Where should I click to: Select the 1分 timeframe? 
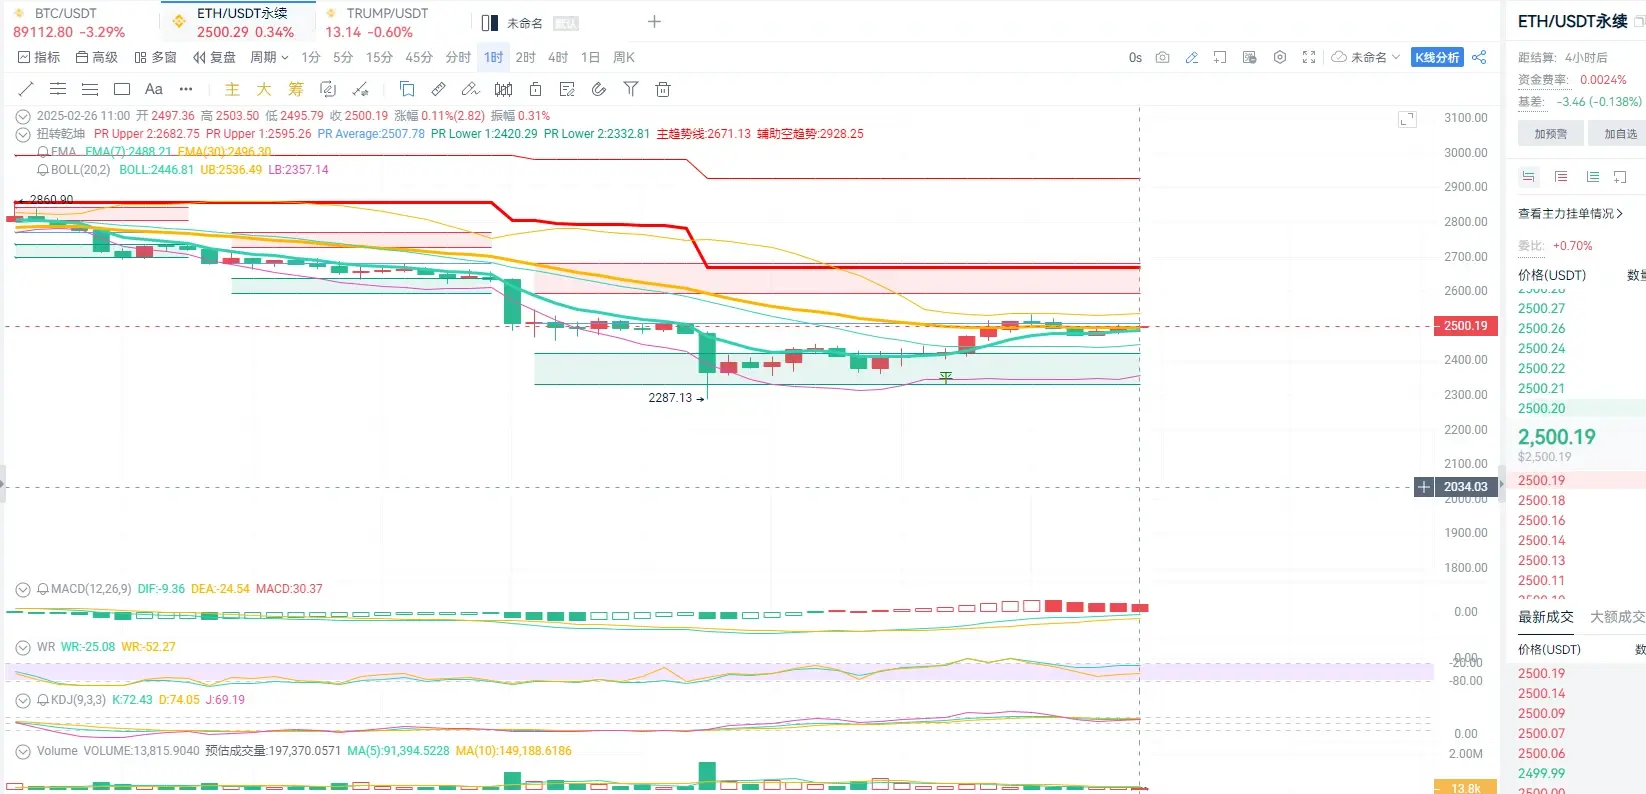311,57
